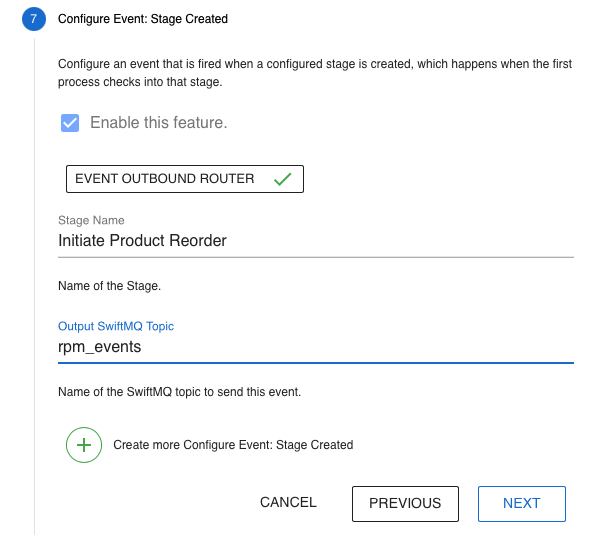
Task: Advance with the NEXT button
Action: pyautogui.click(x=522, y=503)
